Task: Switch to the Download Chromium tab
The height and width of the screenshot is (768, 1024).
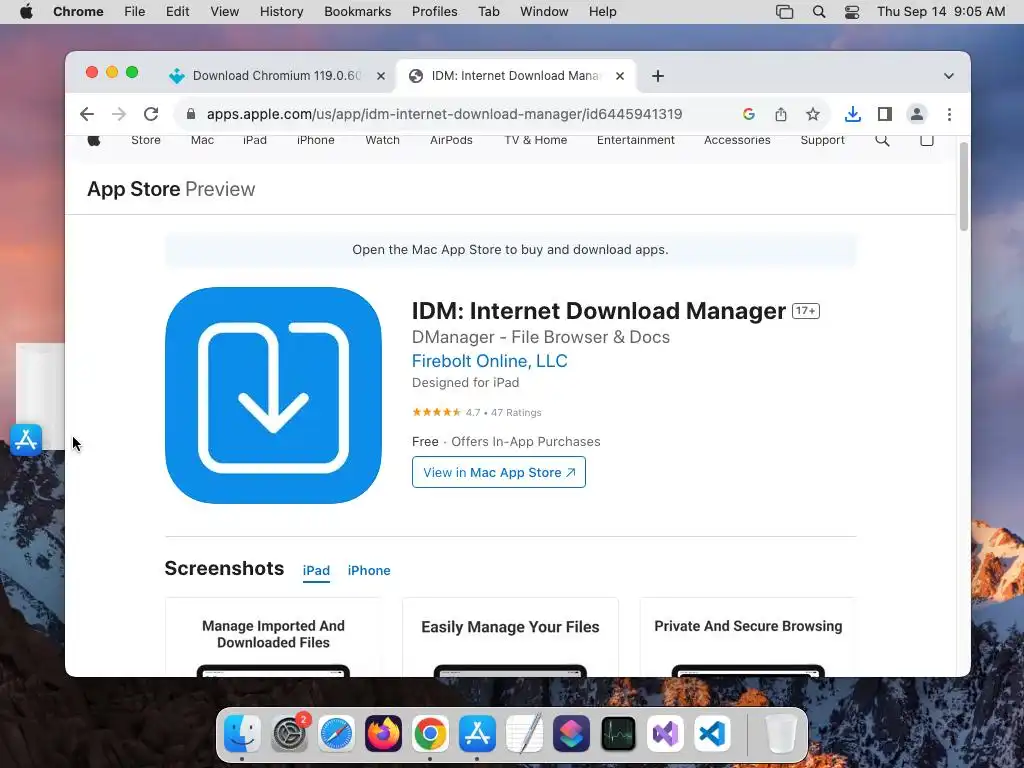Action: 276,76
